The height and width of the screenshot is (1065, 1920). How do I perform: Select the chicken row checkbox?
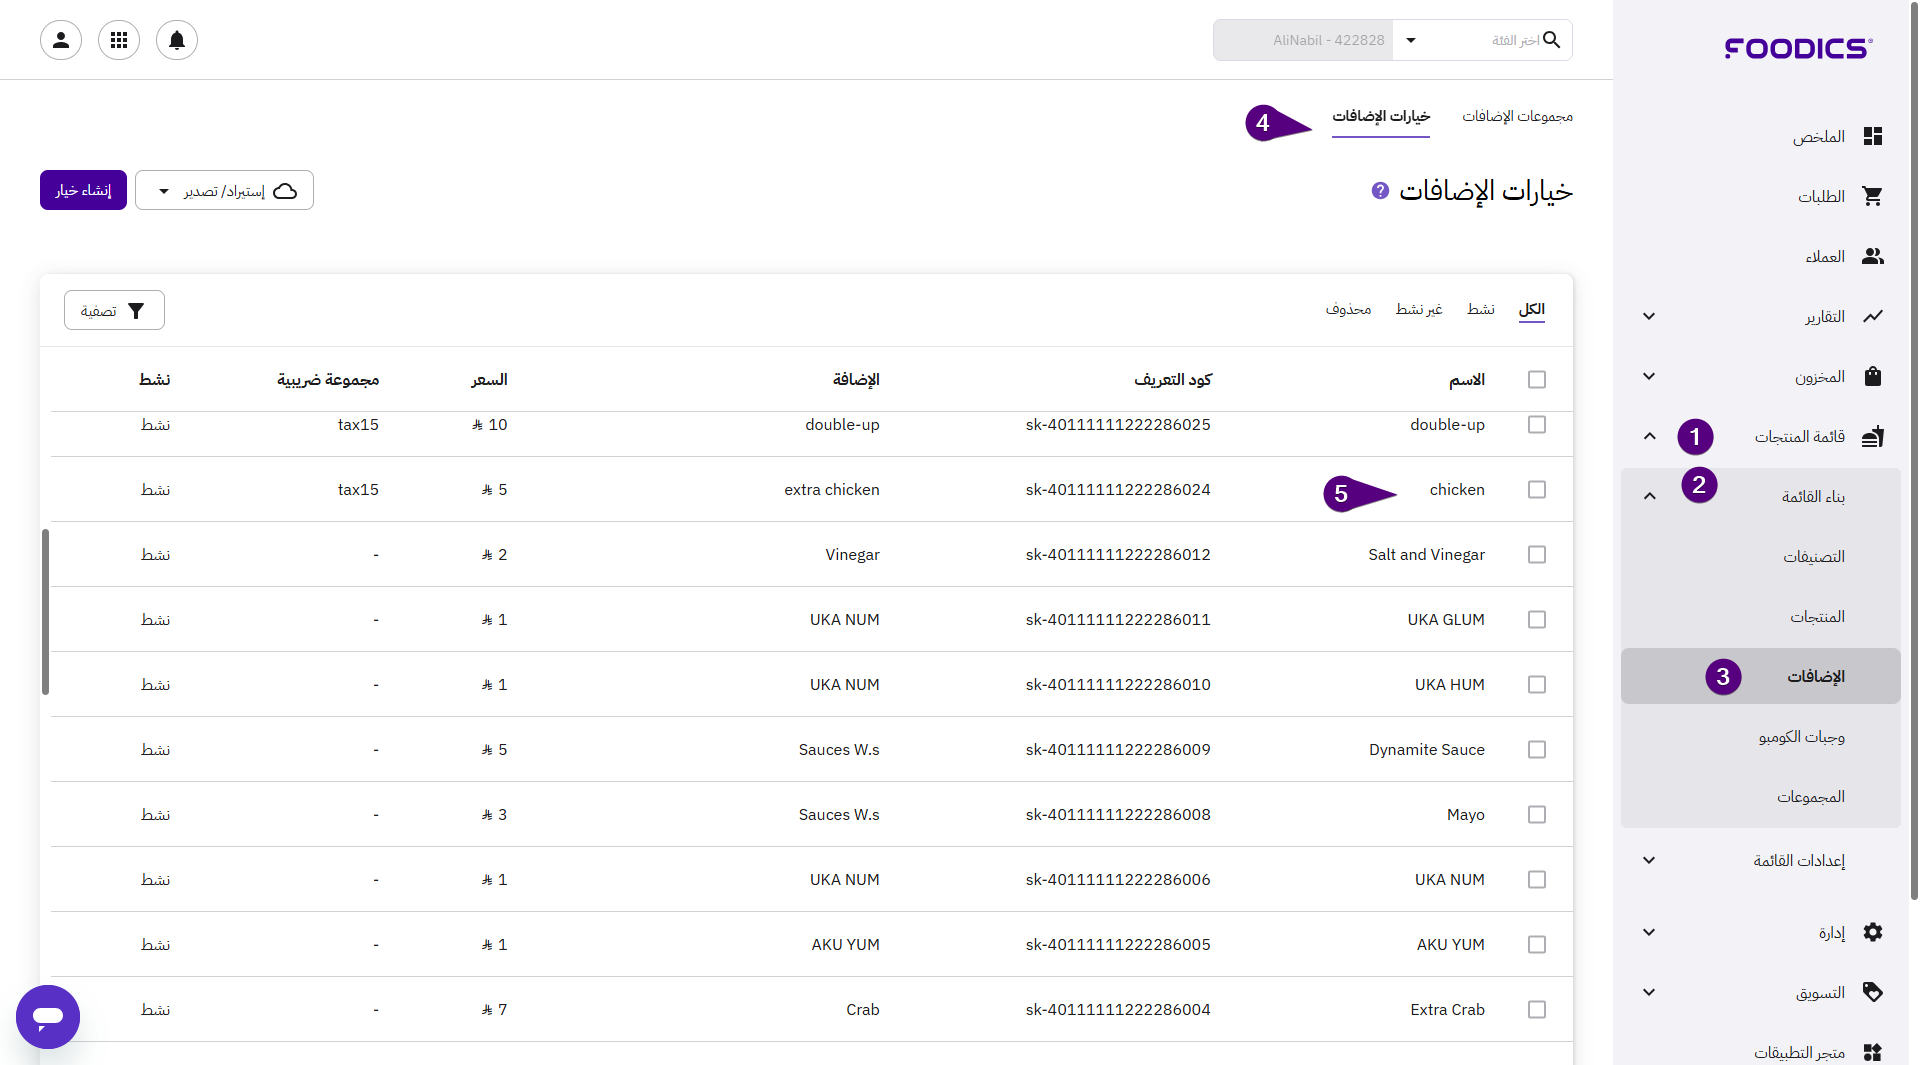point(1537,489)
